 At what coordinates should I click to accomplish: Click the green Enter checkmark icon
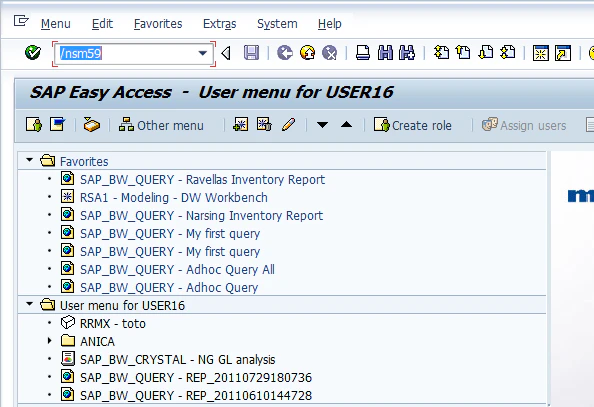[33, 53]
